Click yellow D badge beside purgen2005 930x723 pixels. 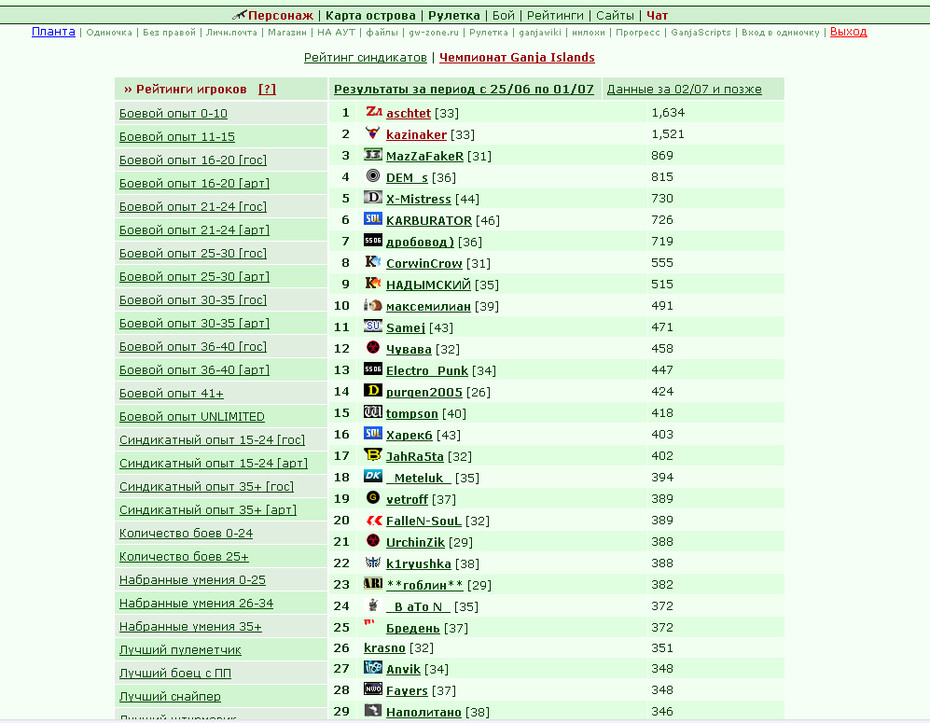coord(373,390)
